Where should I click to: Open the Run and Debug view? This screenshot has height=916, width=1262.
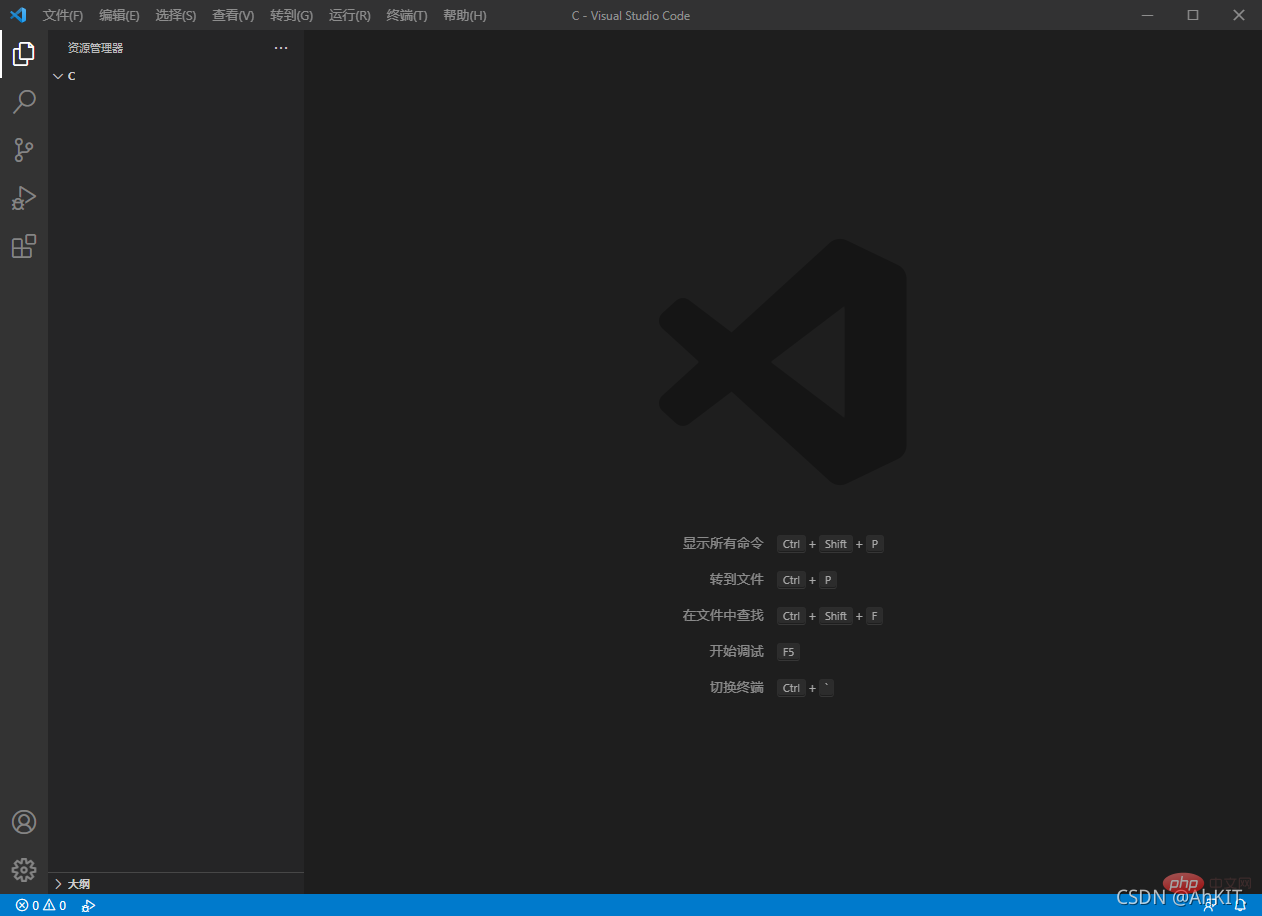coord(24,198)
